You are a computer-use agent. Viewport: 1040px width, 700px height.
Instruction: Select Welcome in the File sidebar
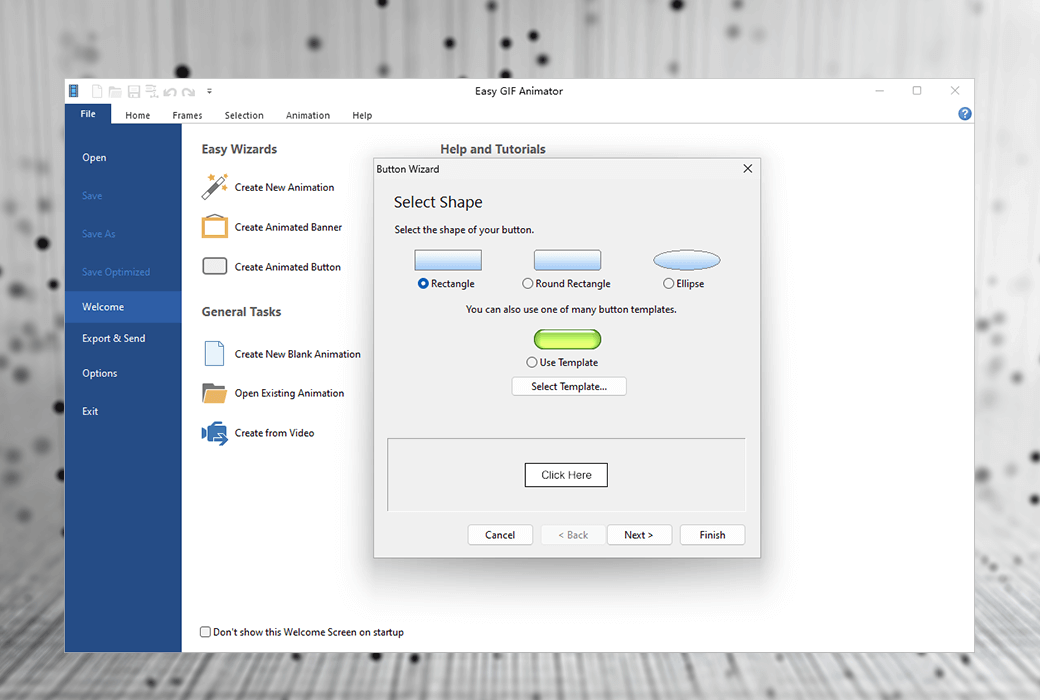[123, 307]
